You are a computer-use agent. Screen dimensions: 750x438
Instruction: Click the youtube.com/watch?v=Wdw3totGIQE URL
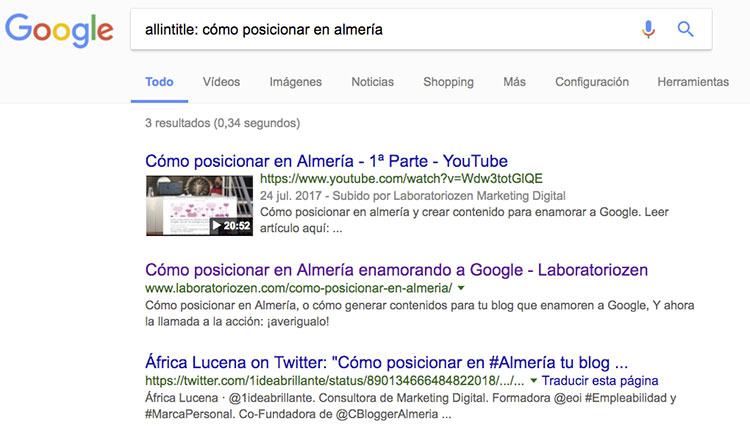coord(401,179)
